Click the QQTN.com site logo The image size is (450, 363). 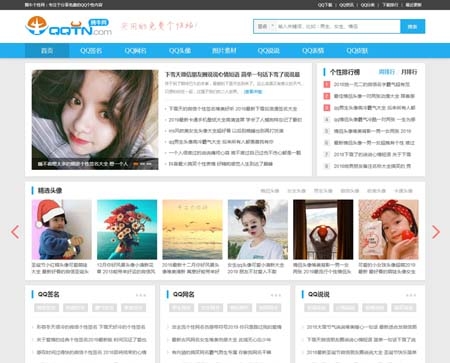pyautogui.click(x=69, y=26)
